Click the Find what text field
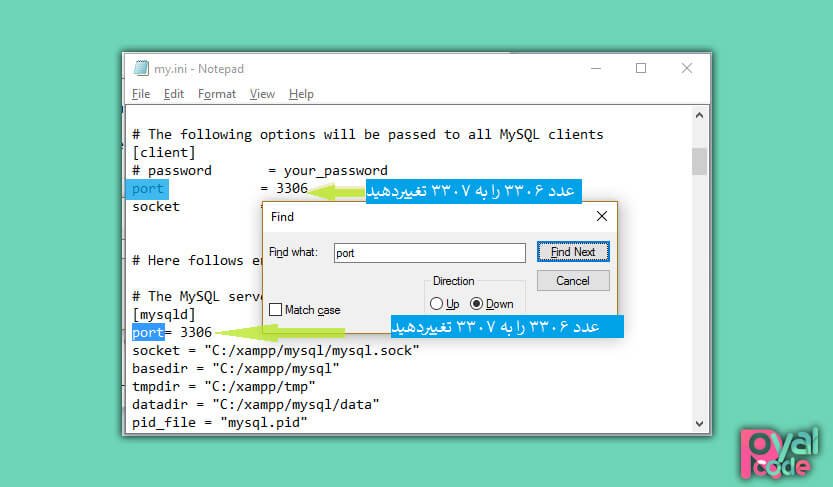 pos(430,253)
